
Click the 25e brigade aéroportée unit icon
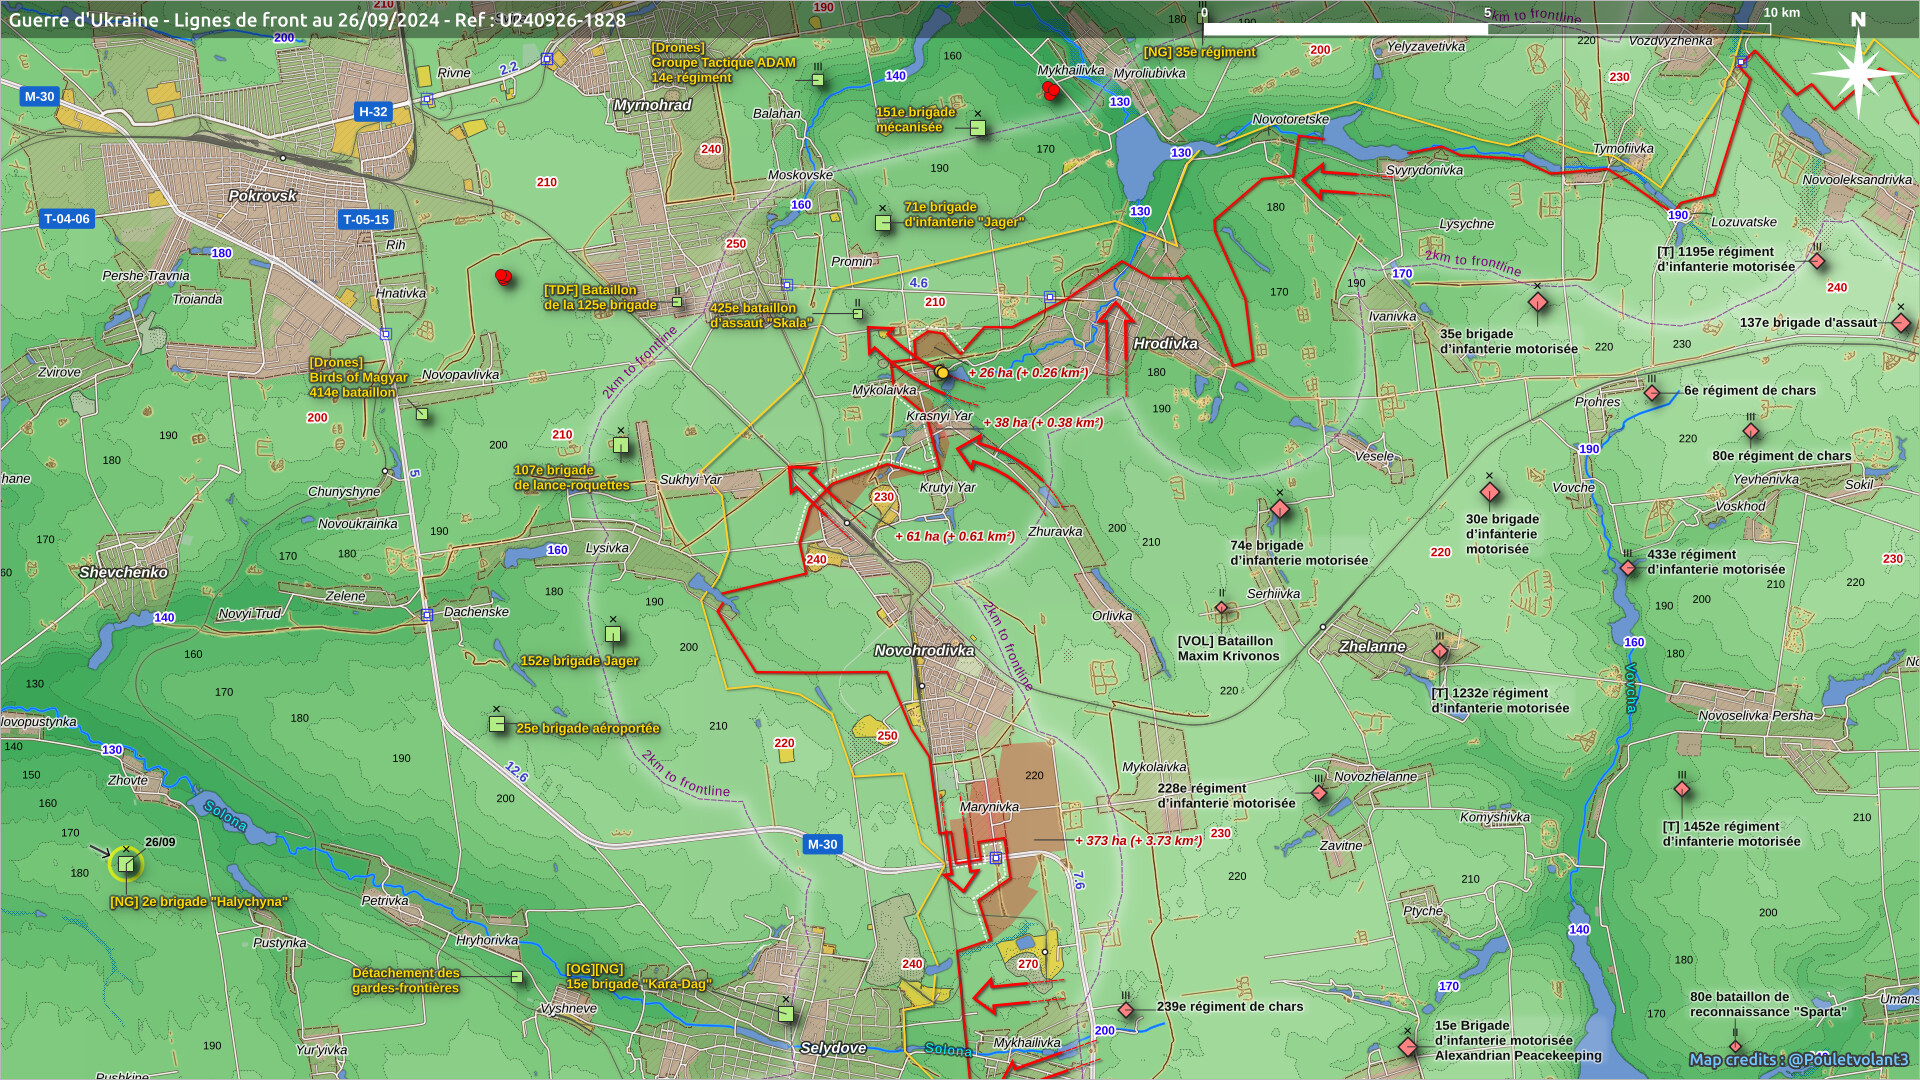point(497,724)
